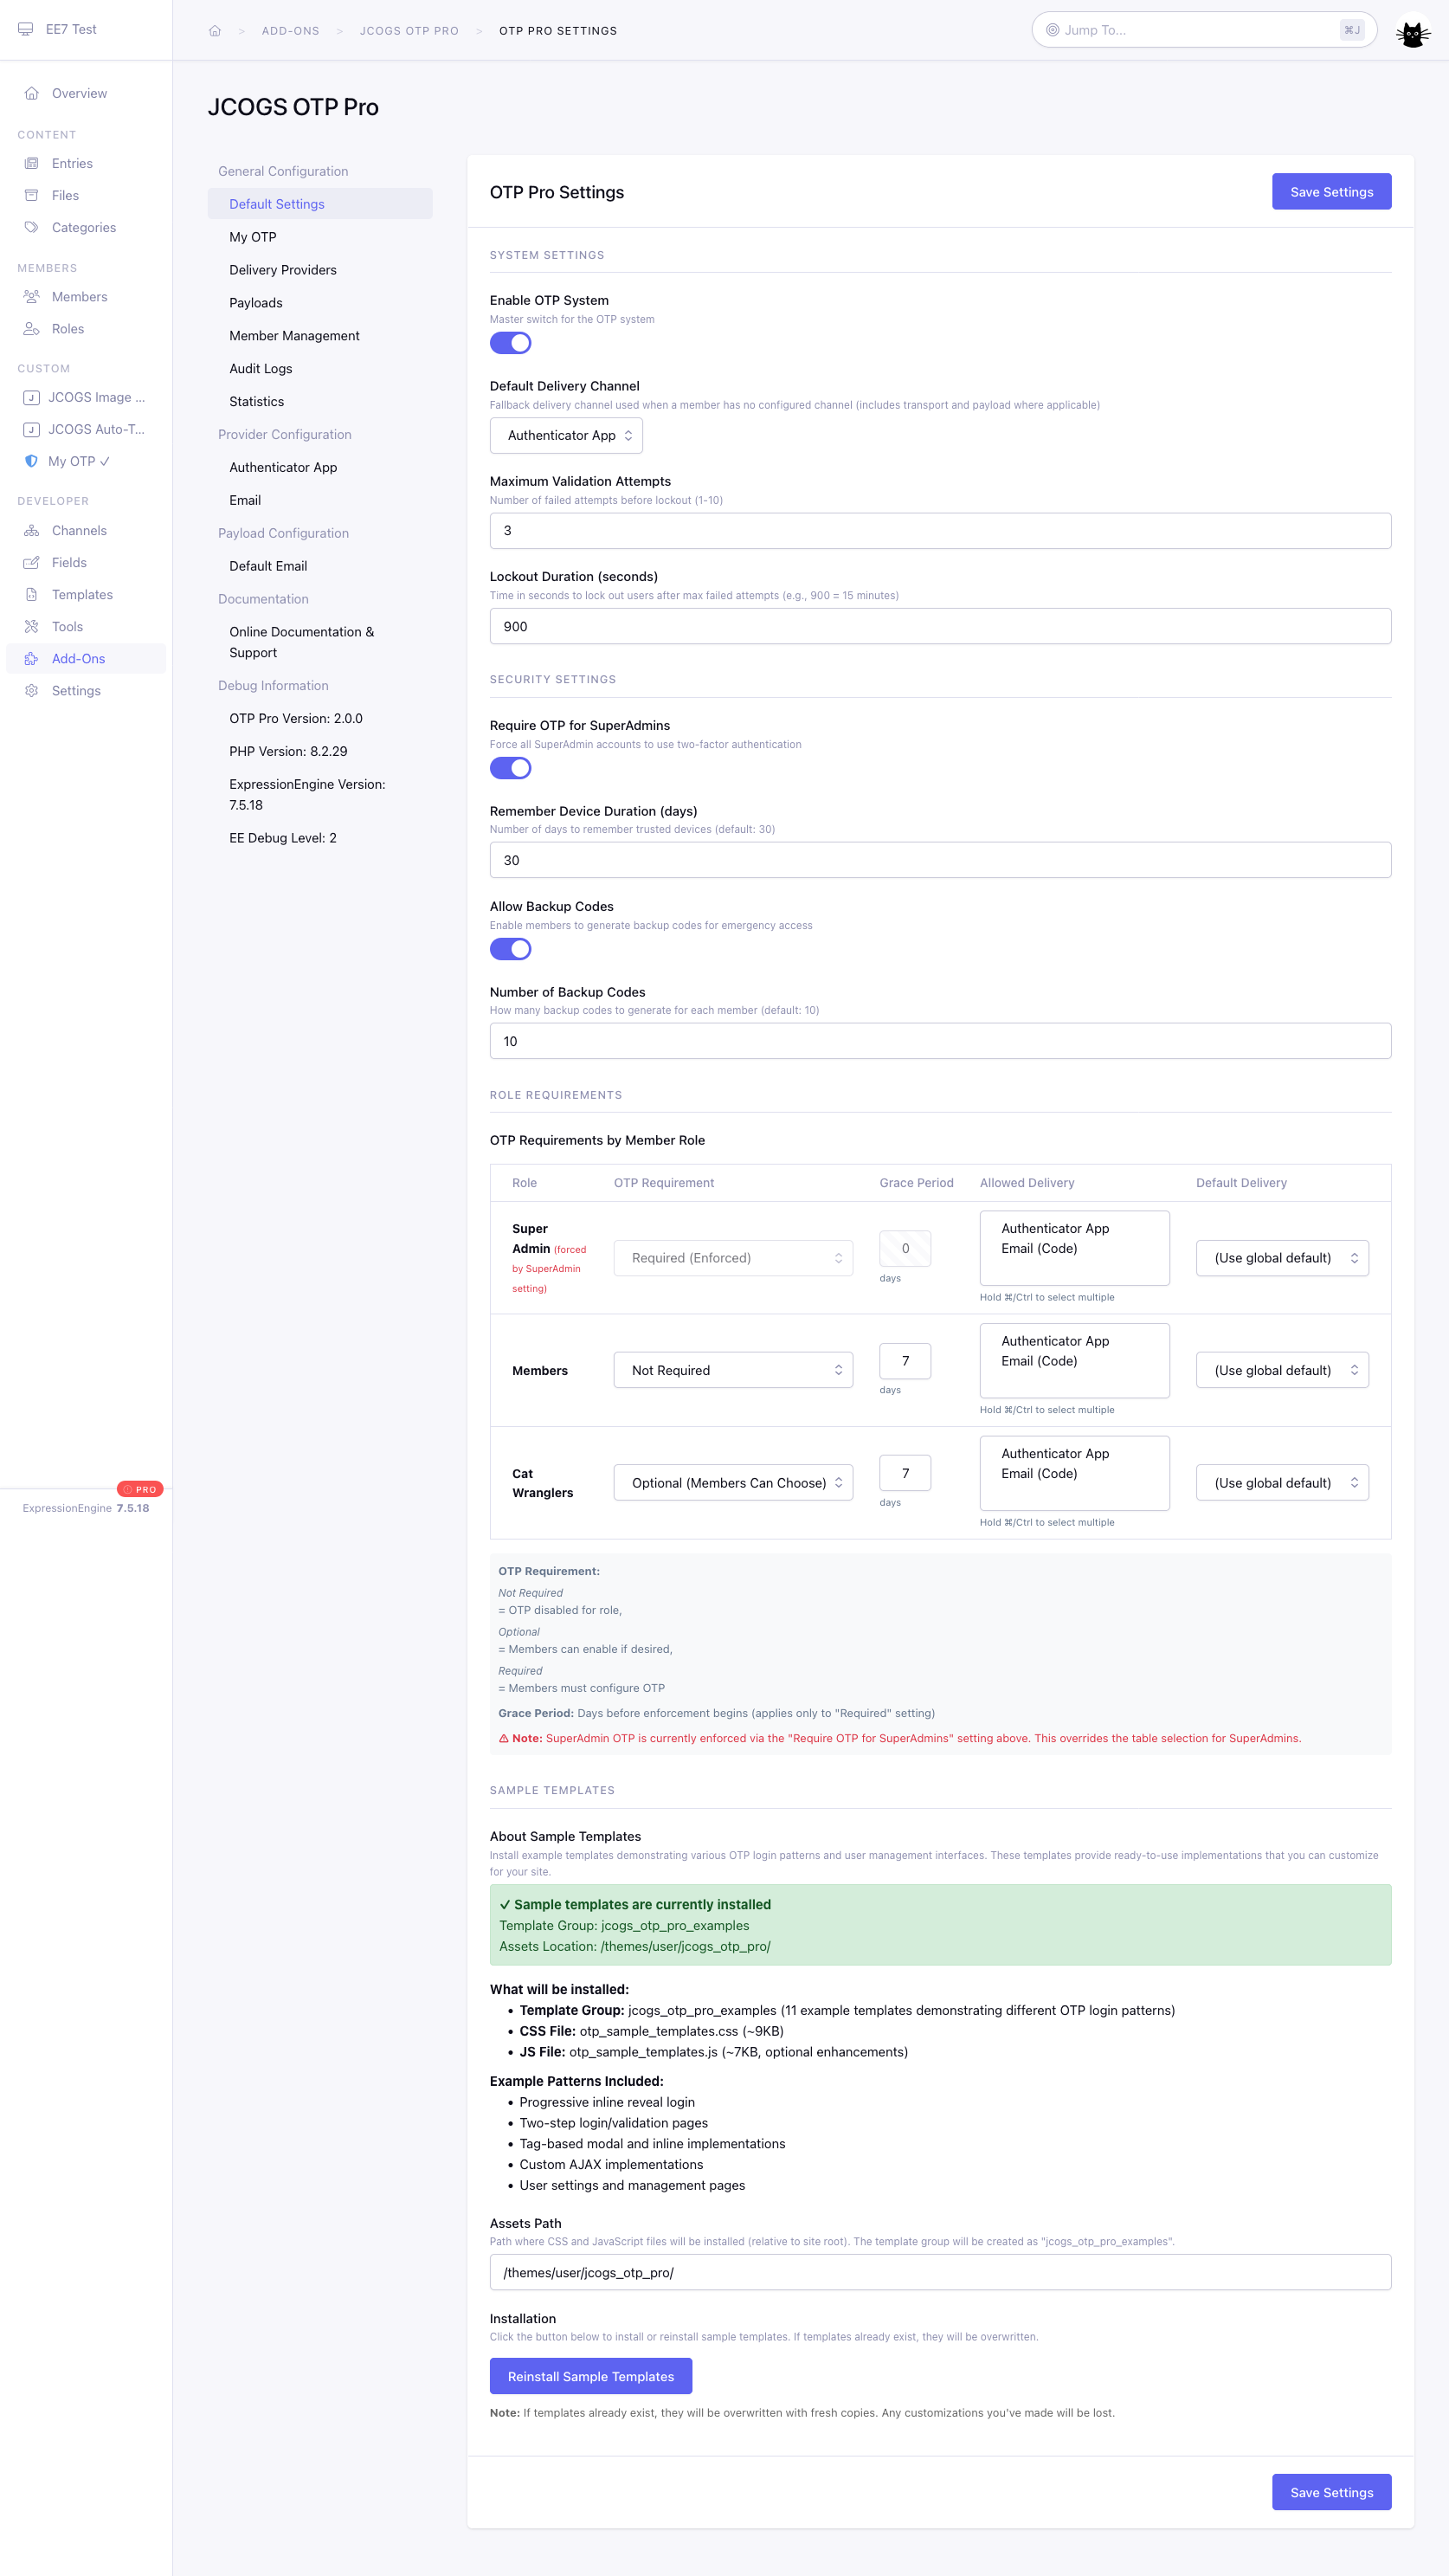Click the Channels icon in sidebar
This screenshot has width=1449, height=2576.
click(32, 531)
